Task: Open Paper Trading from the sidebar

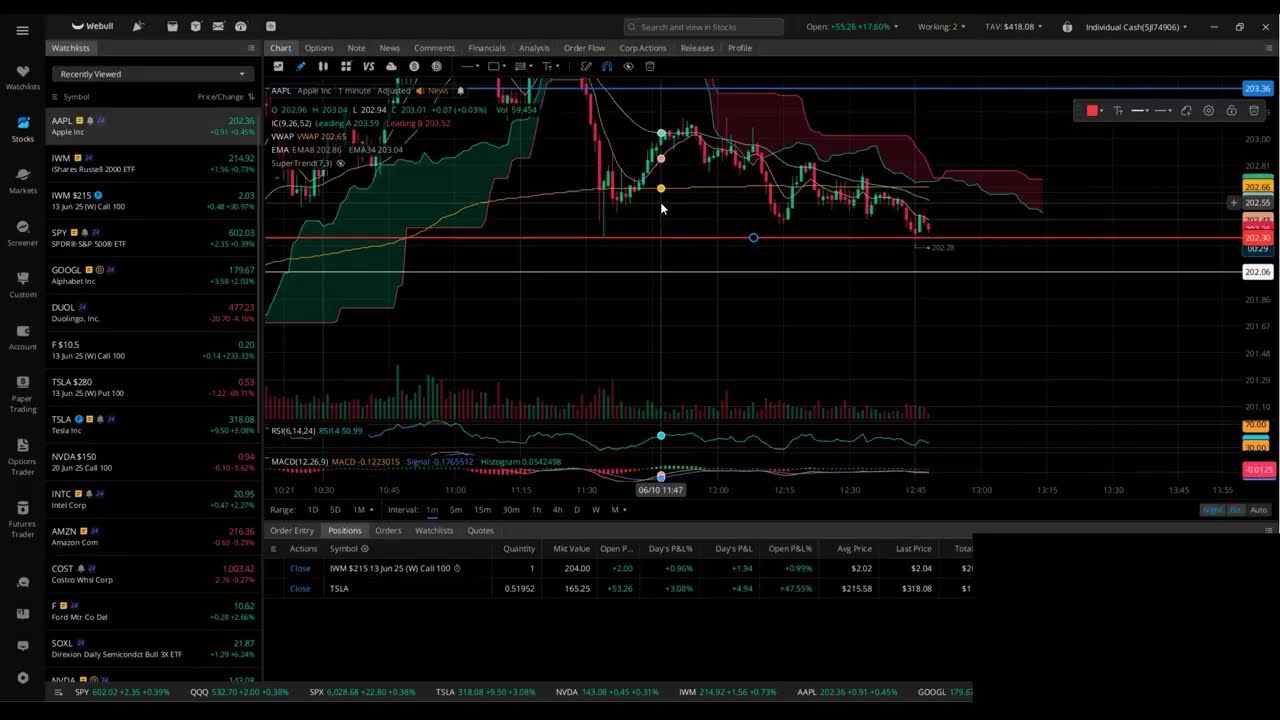Action: [23, 394]
